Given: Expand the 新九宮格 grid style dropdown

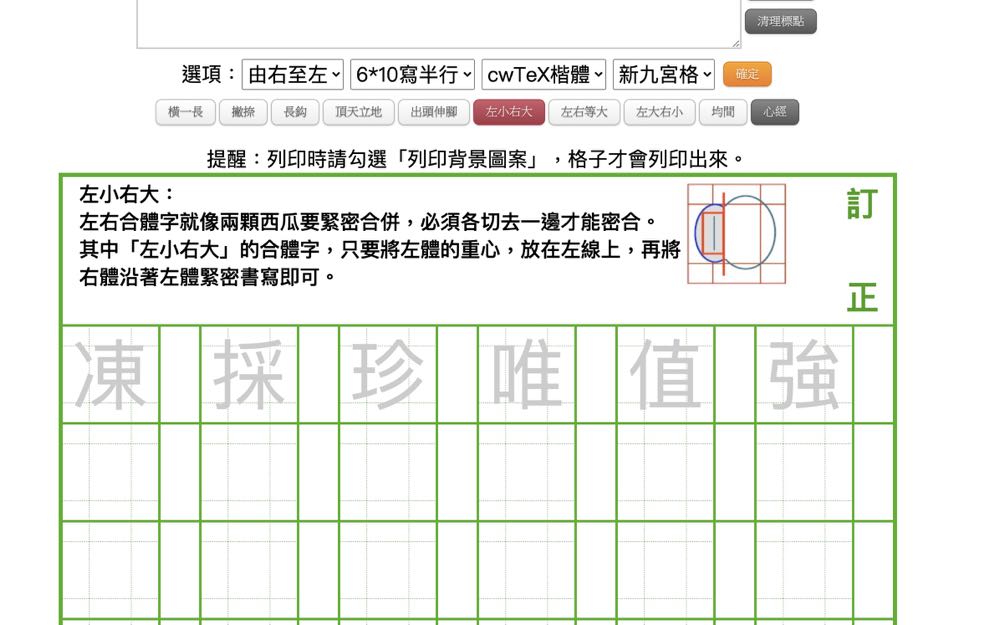Looking at the screenshot, I should (664, 75).
